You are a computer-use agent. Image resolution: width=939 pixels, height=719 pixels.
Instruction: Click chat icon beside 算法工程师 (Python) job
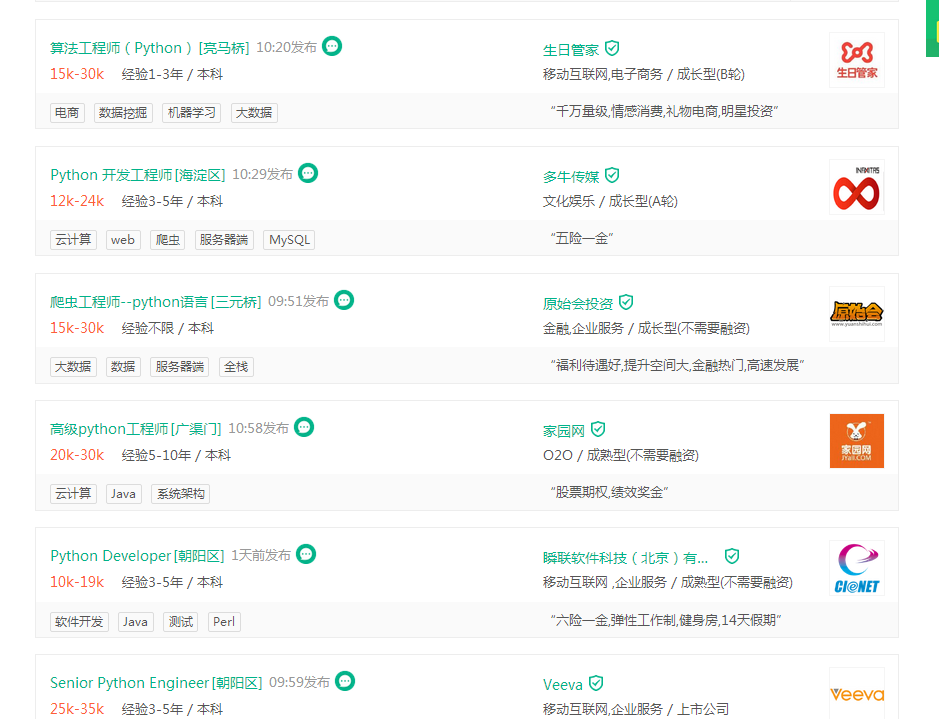point(332,46)
